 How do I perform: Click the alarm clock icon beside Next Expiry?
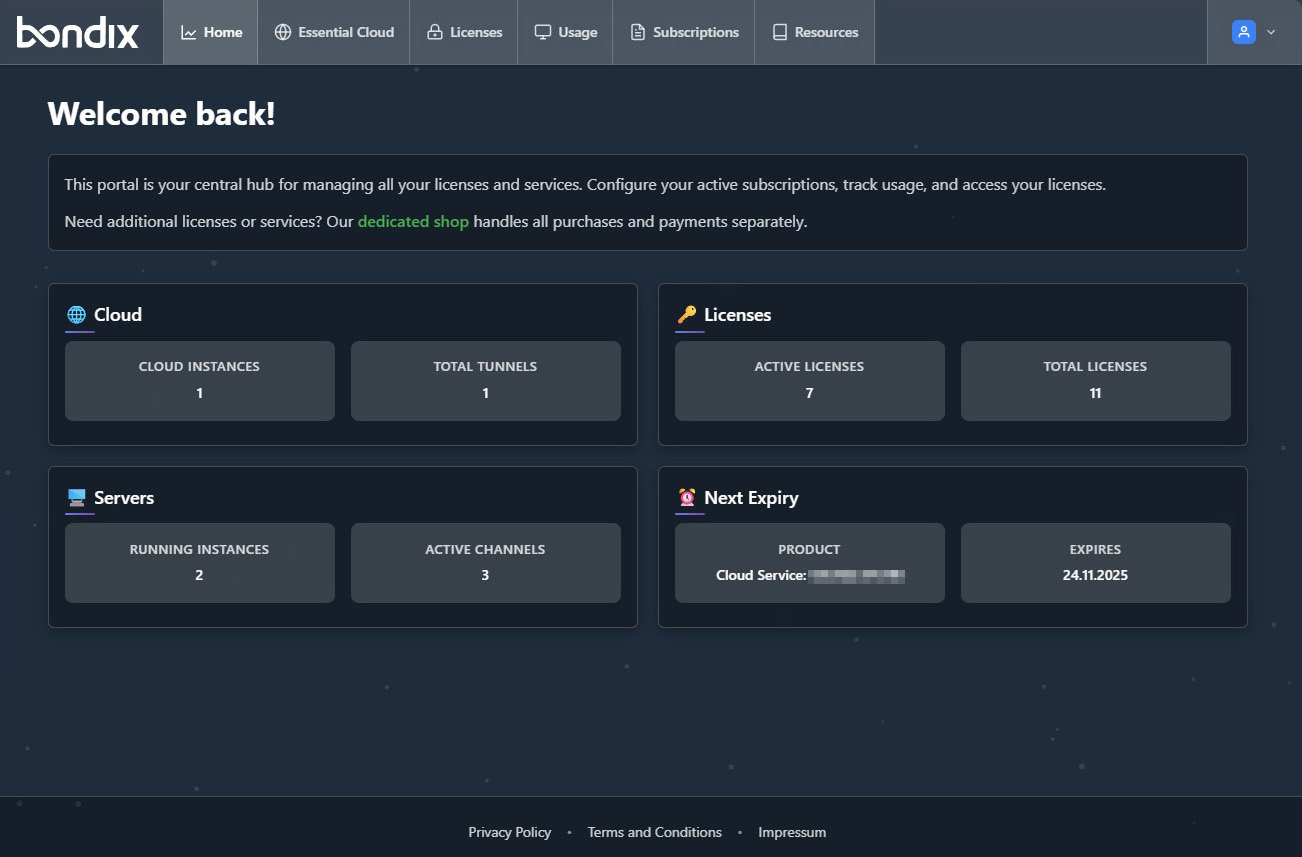pos(686,498)
